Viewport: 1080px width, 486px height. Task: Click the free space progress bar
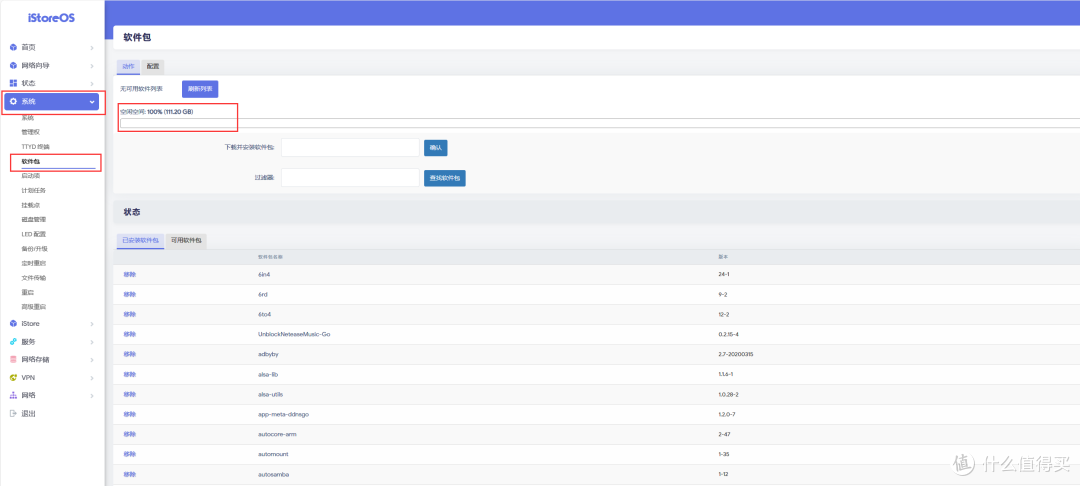point(599,123)
